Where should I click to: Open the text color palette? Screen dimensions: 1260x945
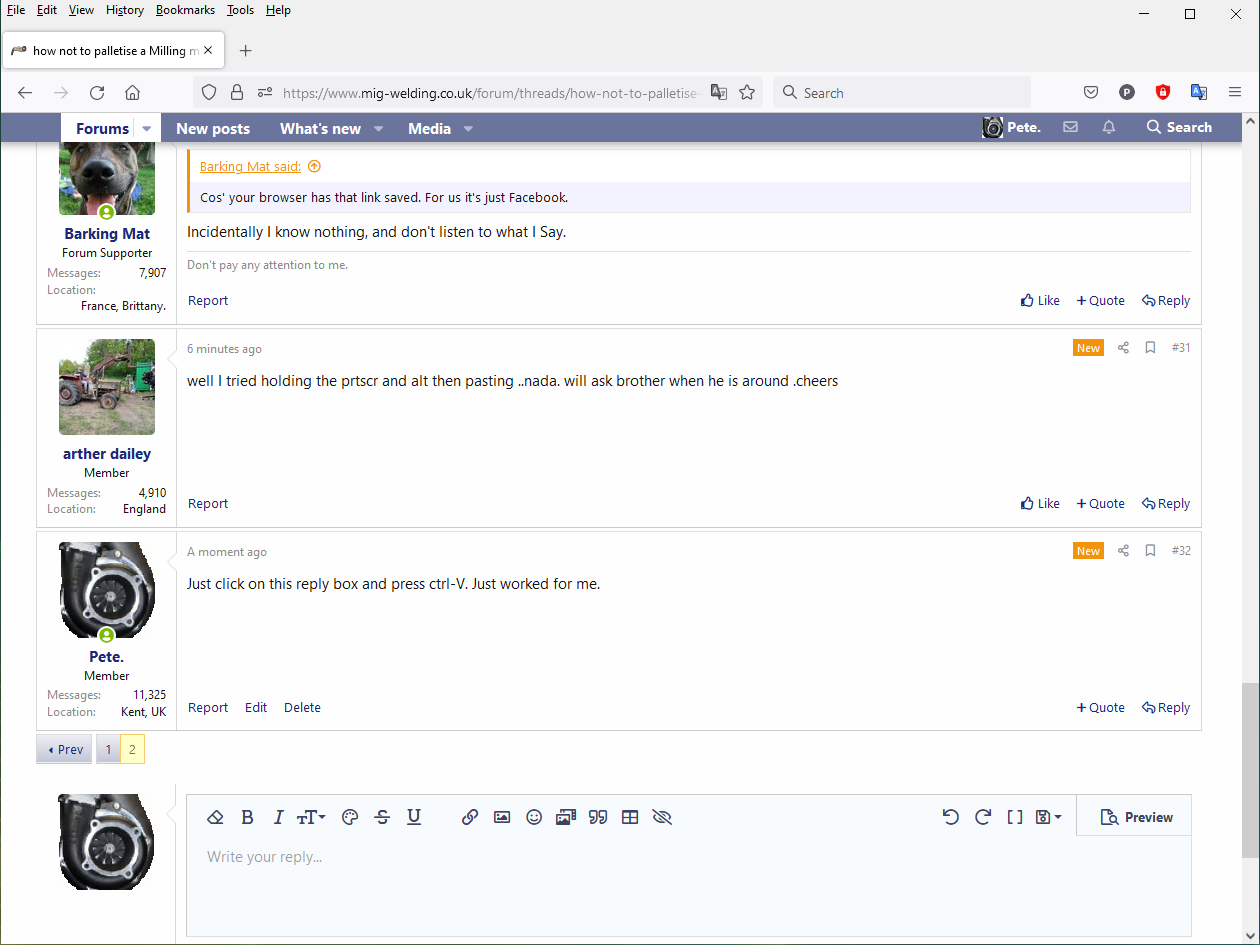pyautogui.click(x=349, y=817)
